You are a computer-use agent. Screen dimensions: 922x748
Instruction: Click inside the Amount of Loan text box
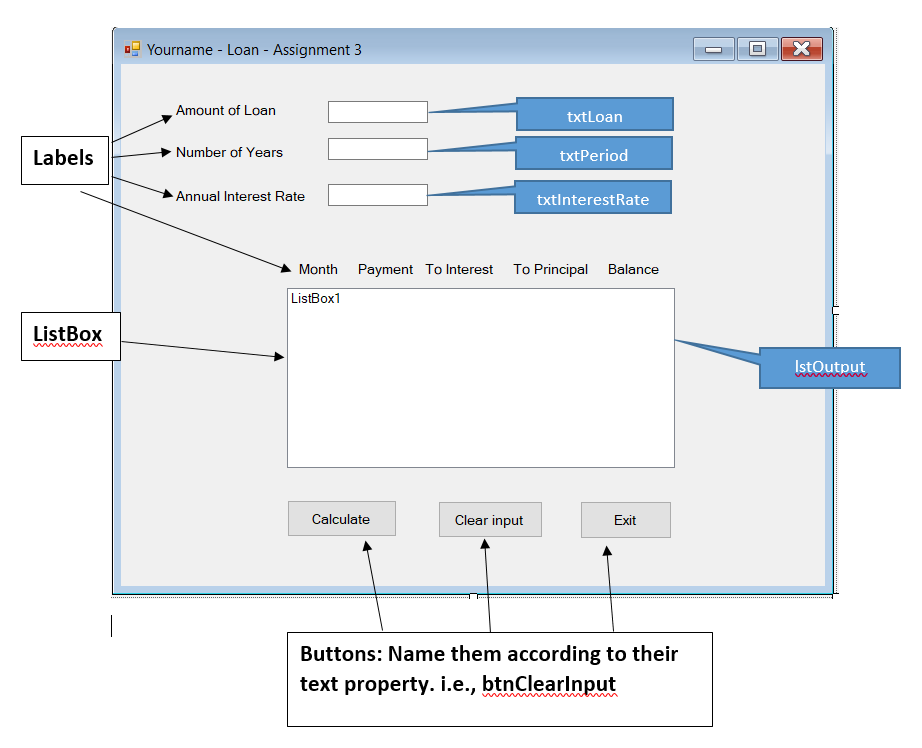coord(377,112)
